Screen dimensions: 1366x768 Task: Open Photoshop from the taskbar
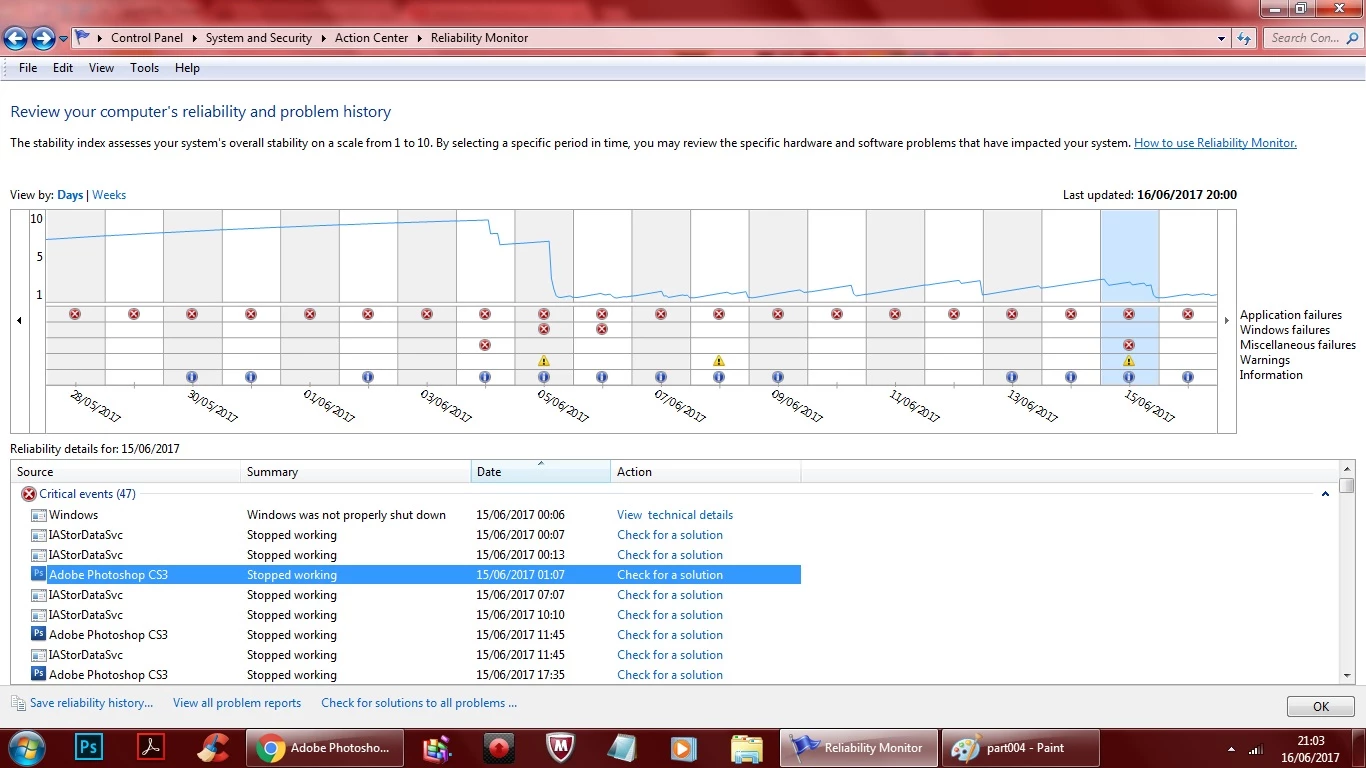(x=89, y=747)
